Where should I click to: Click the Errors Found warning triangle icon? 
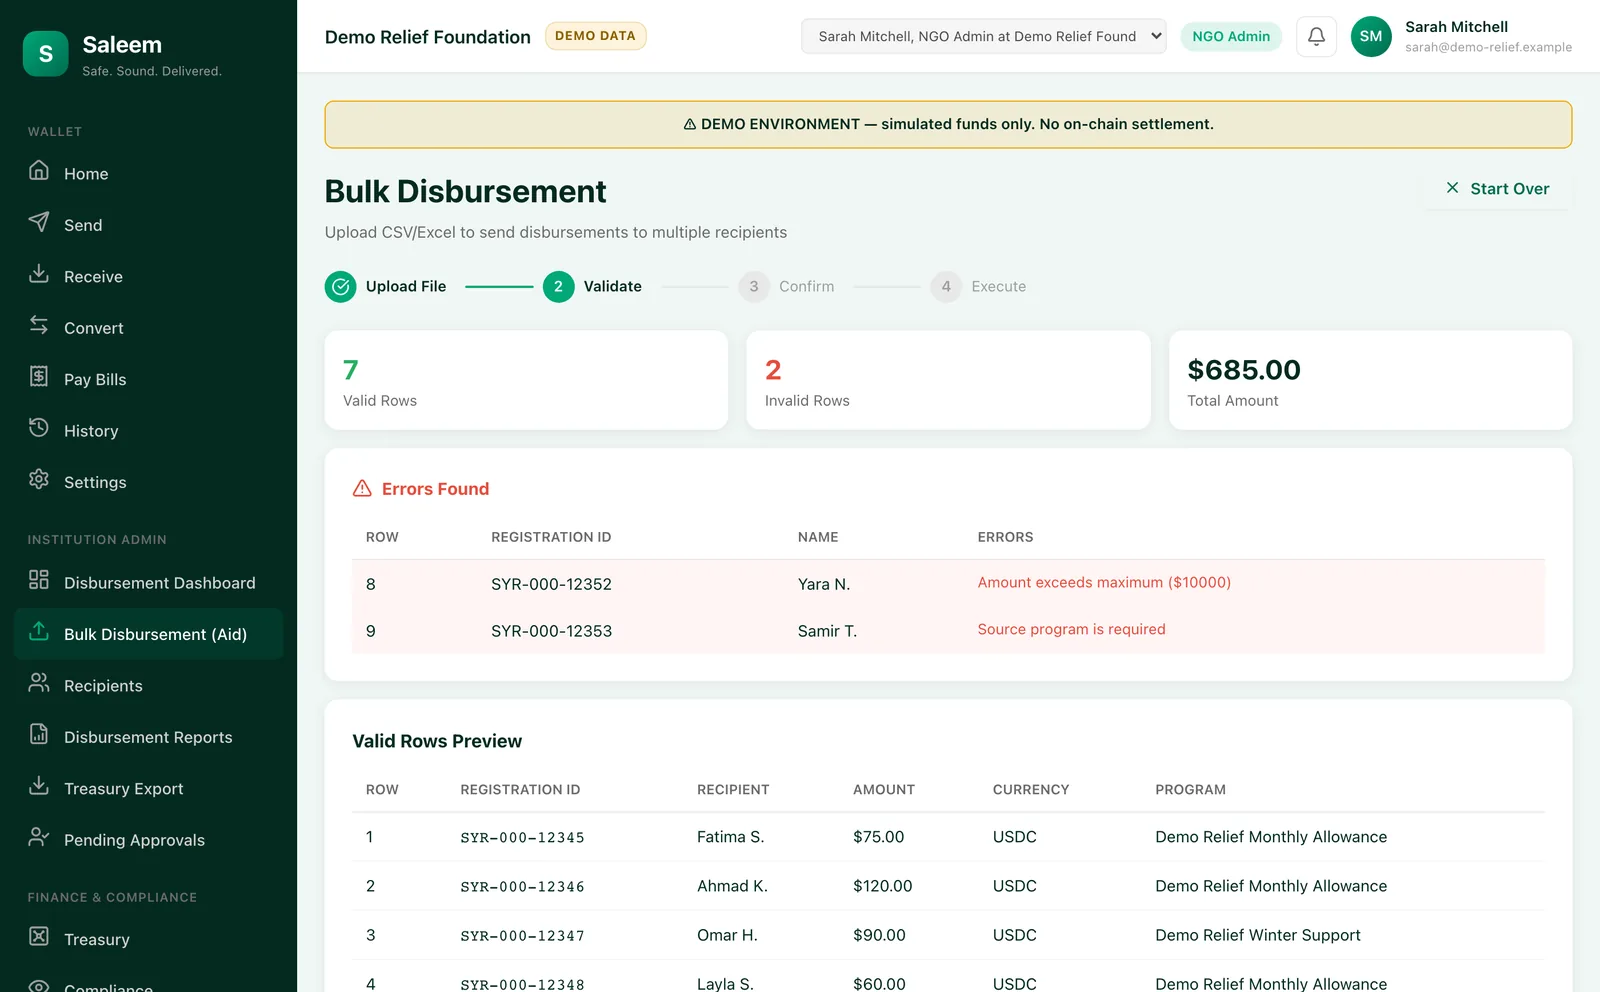click(x=362, y=489)
